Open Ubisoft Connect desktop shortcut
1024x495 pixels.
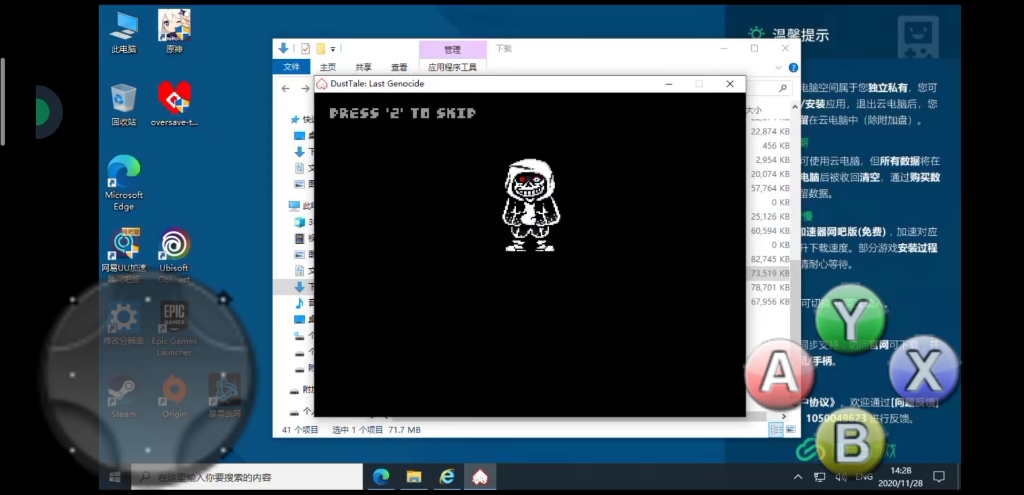coord(174,256)
